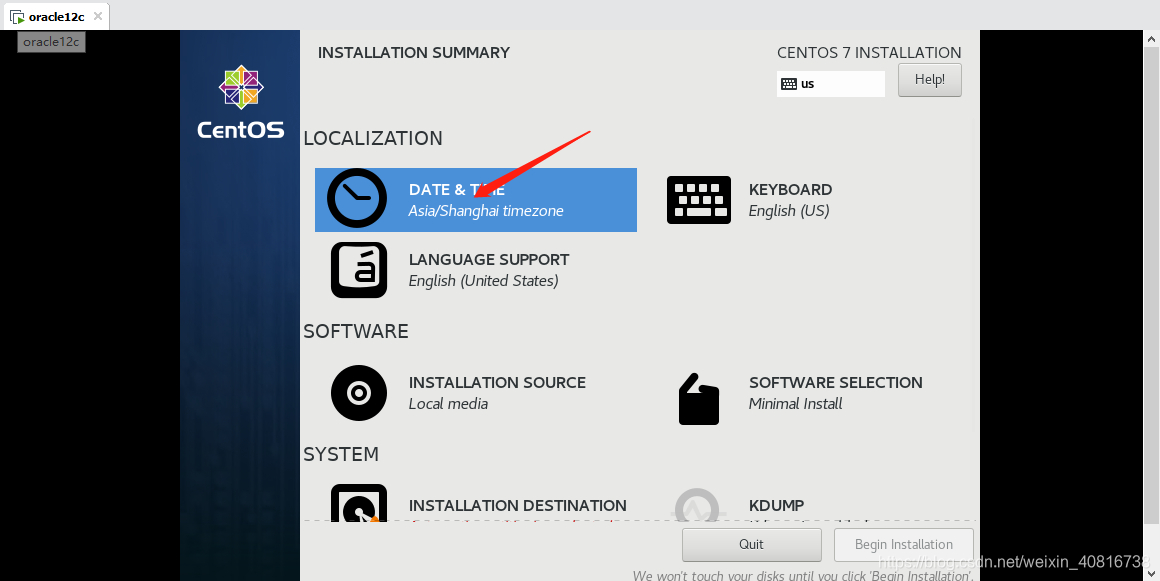Click the KDUMP label

point(776,506)
